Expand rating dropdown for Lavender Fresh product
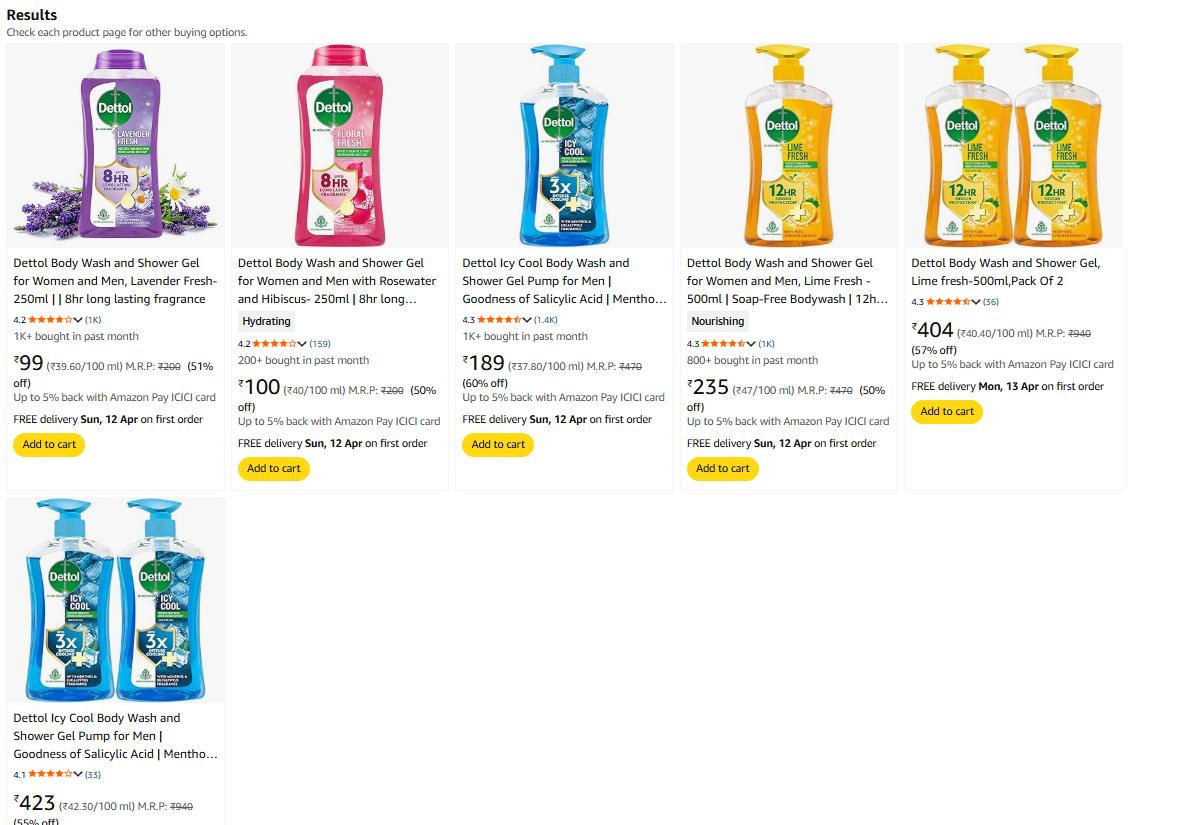The height and width of the screenshot is (825, 1194). [x=79, y=320]
